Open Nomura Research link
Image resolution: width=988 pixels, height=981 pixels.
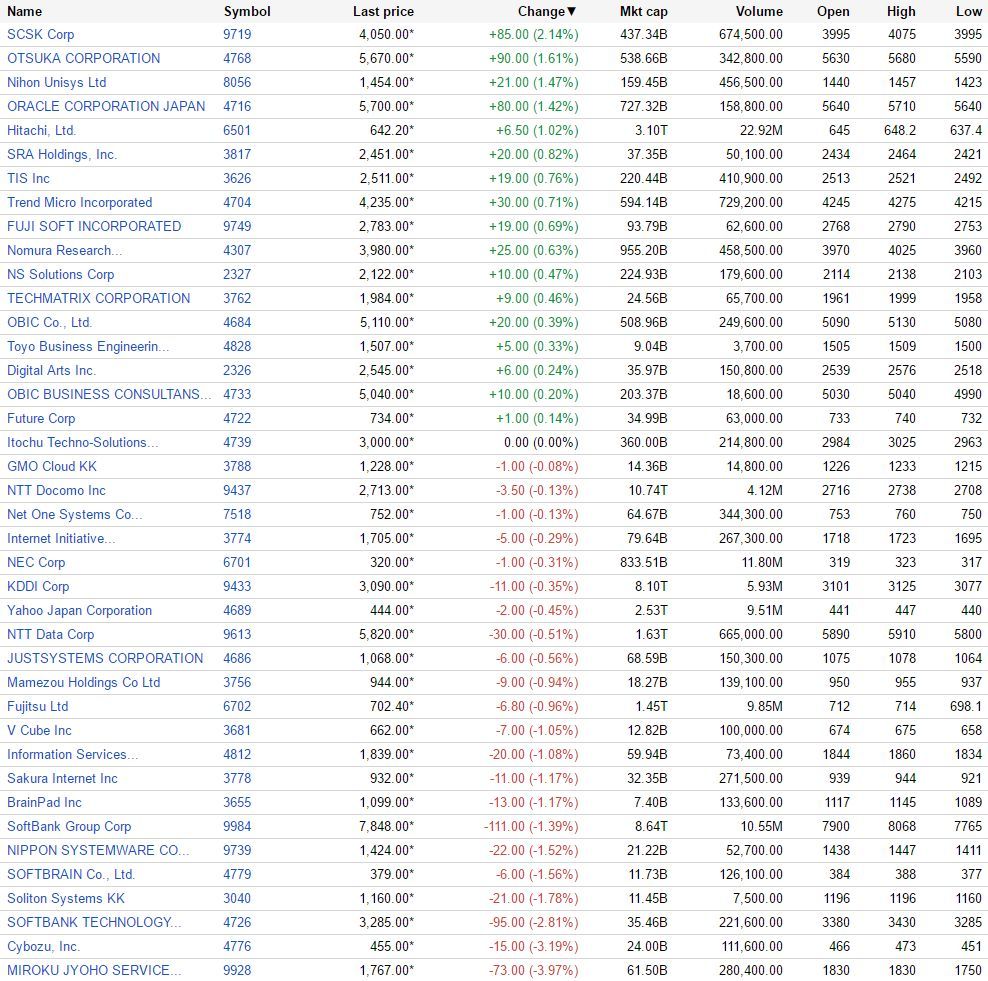click(x=65, y=250)
